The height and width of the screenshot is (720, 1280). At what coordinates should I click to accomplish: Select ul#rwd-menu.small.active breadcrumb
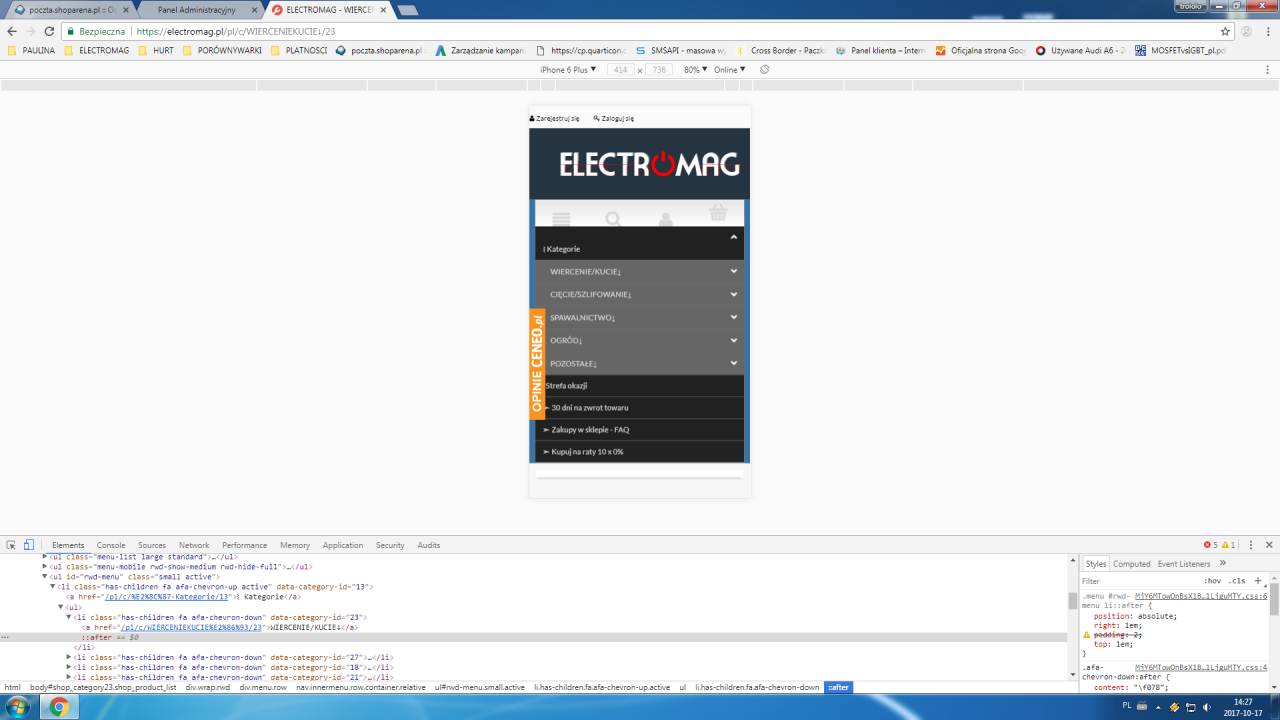(x=477, y=687)
